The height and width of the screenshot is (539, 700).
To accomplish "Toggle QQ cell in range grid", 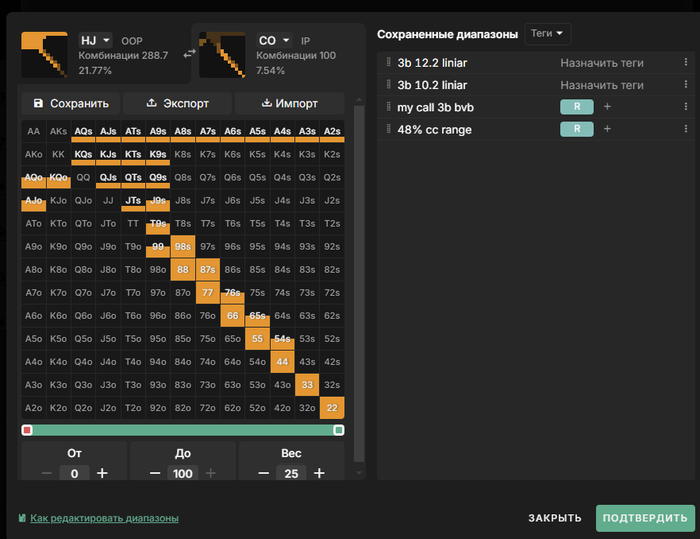I will [83, 177].
